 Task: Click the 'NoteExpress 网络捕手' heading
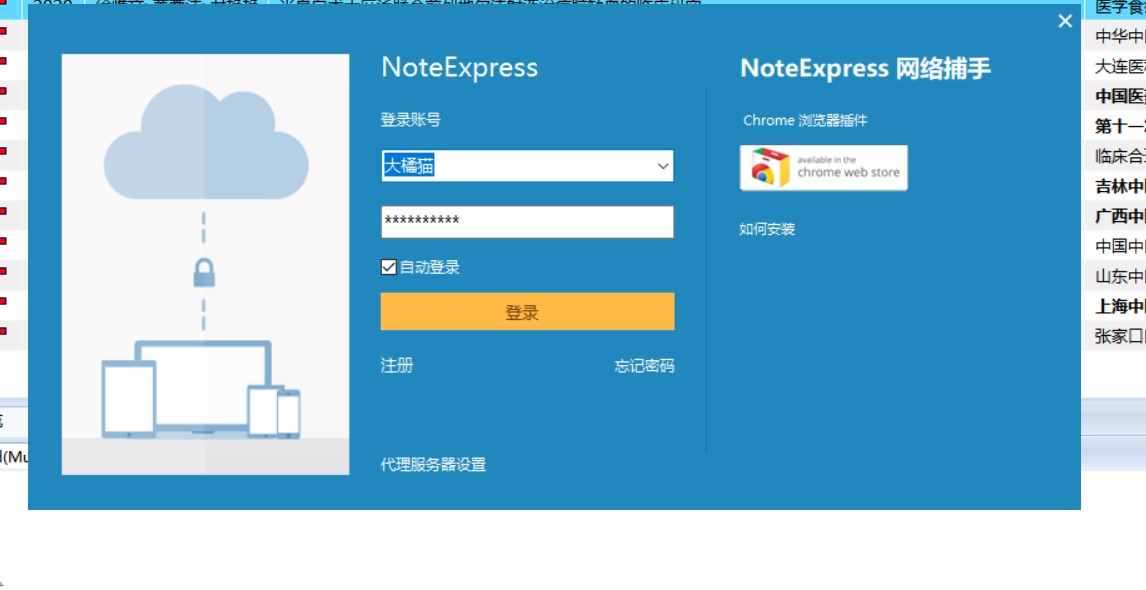(865, 69)
